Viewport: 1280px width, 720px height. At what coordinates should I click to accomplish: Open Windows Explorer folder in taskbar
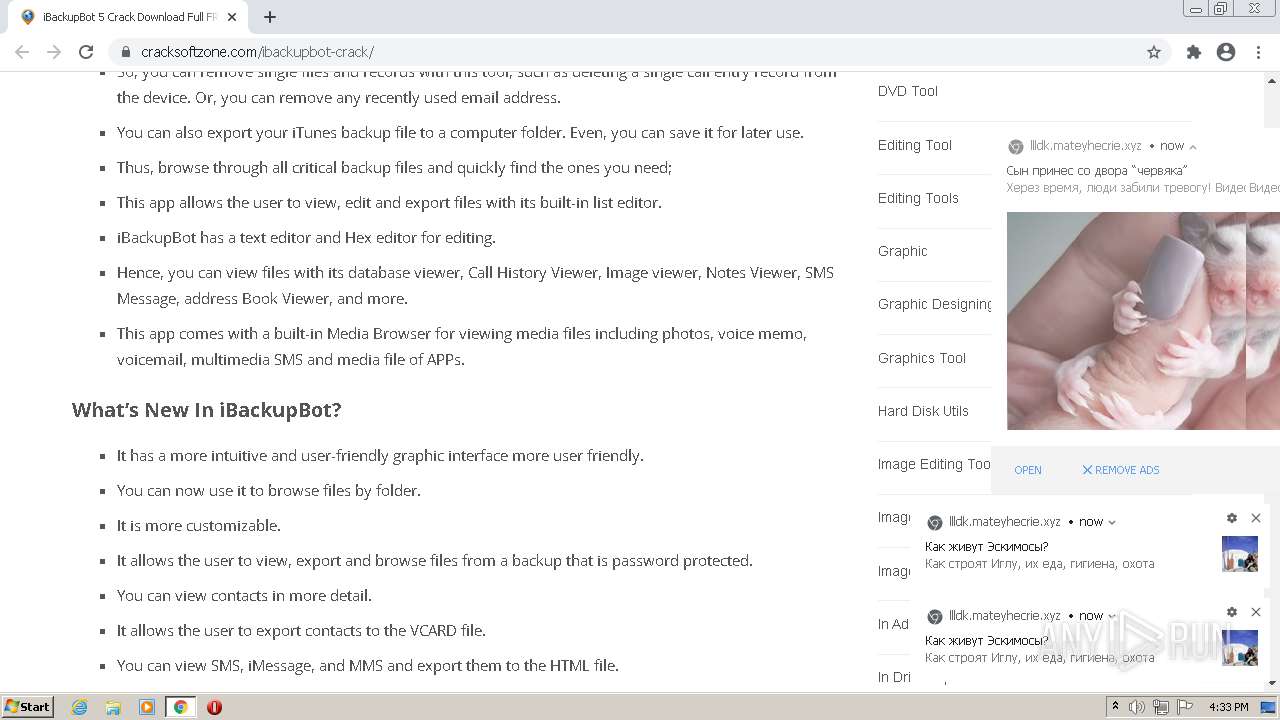coord(113,707)
